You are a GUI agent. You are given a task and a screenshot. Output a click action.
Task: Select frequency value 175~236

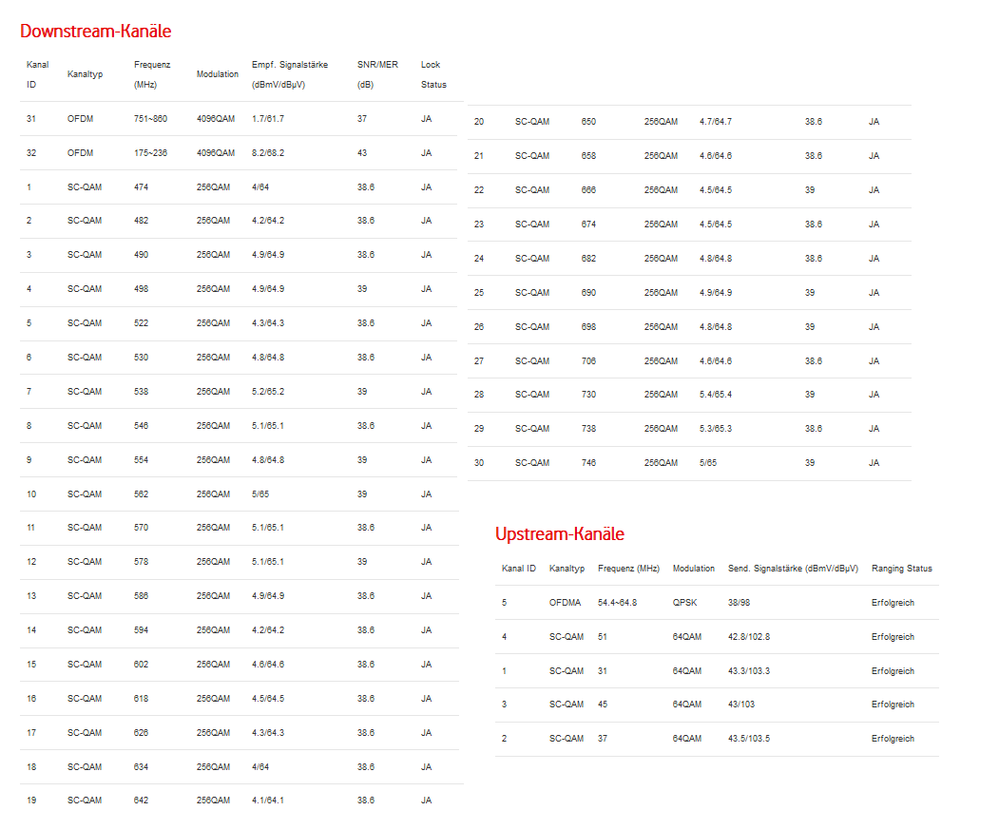pyautogui.click(x=150, y=153)
